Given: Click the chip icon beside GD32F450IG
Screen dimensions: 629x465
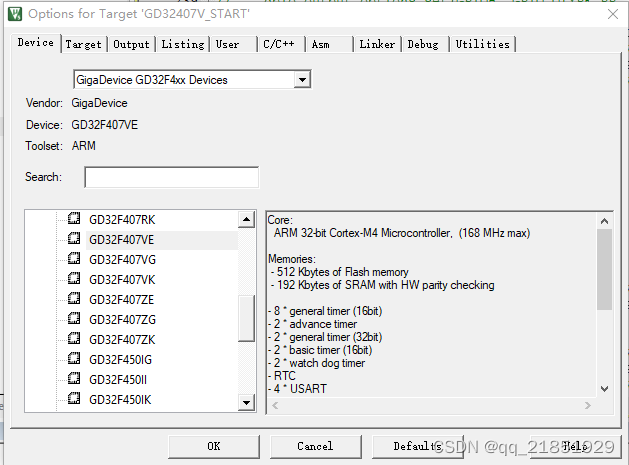Looking at the screenshot, I should (74, 358).
